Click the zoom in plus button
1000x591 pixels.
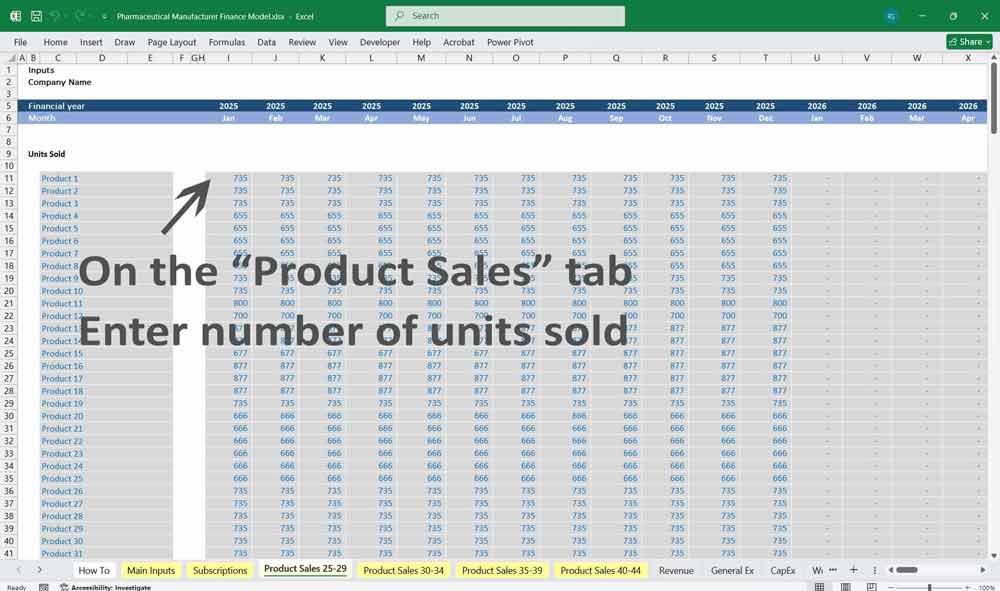(x=969, y=587)
